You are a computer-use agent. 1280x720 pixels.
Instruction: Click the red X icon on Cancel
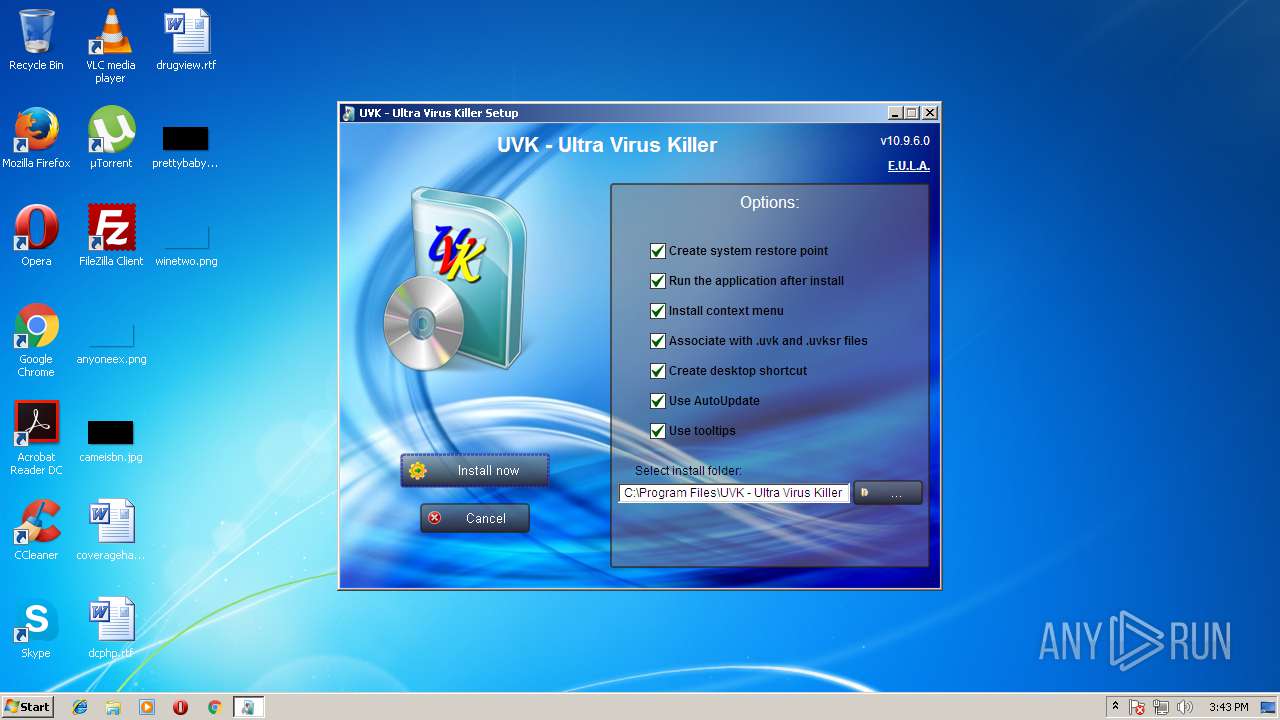click(434, 518)
